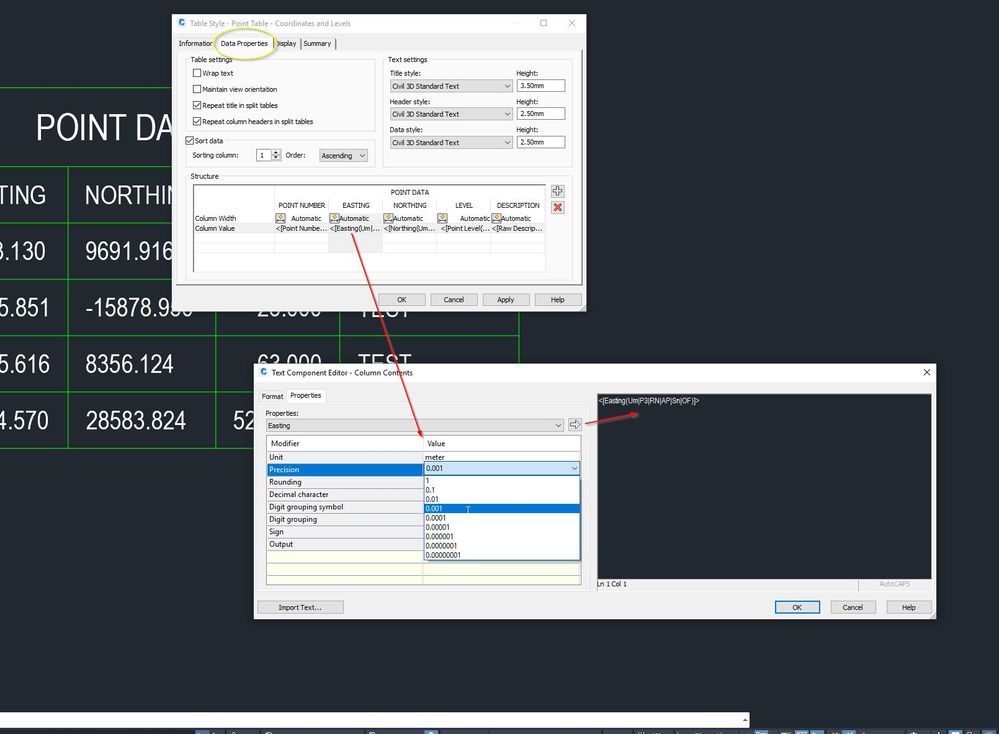
Task: Select the Sign modifier row
Action: tap(345, 531)
